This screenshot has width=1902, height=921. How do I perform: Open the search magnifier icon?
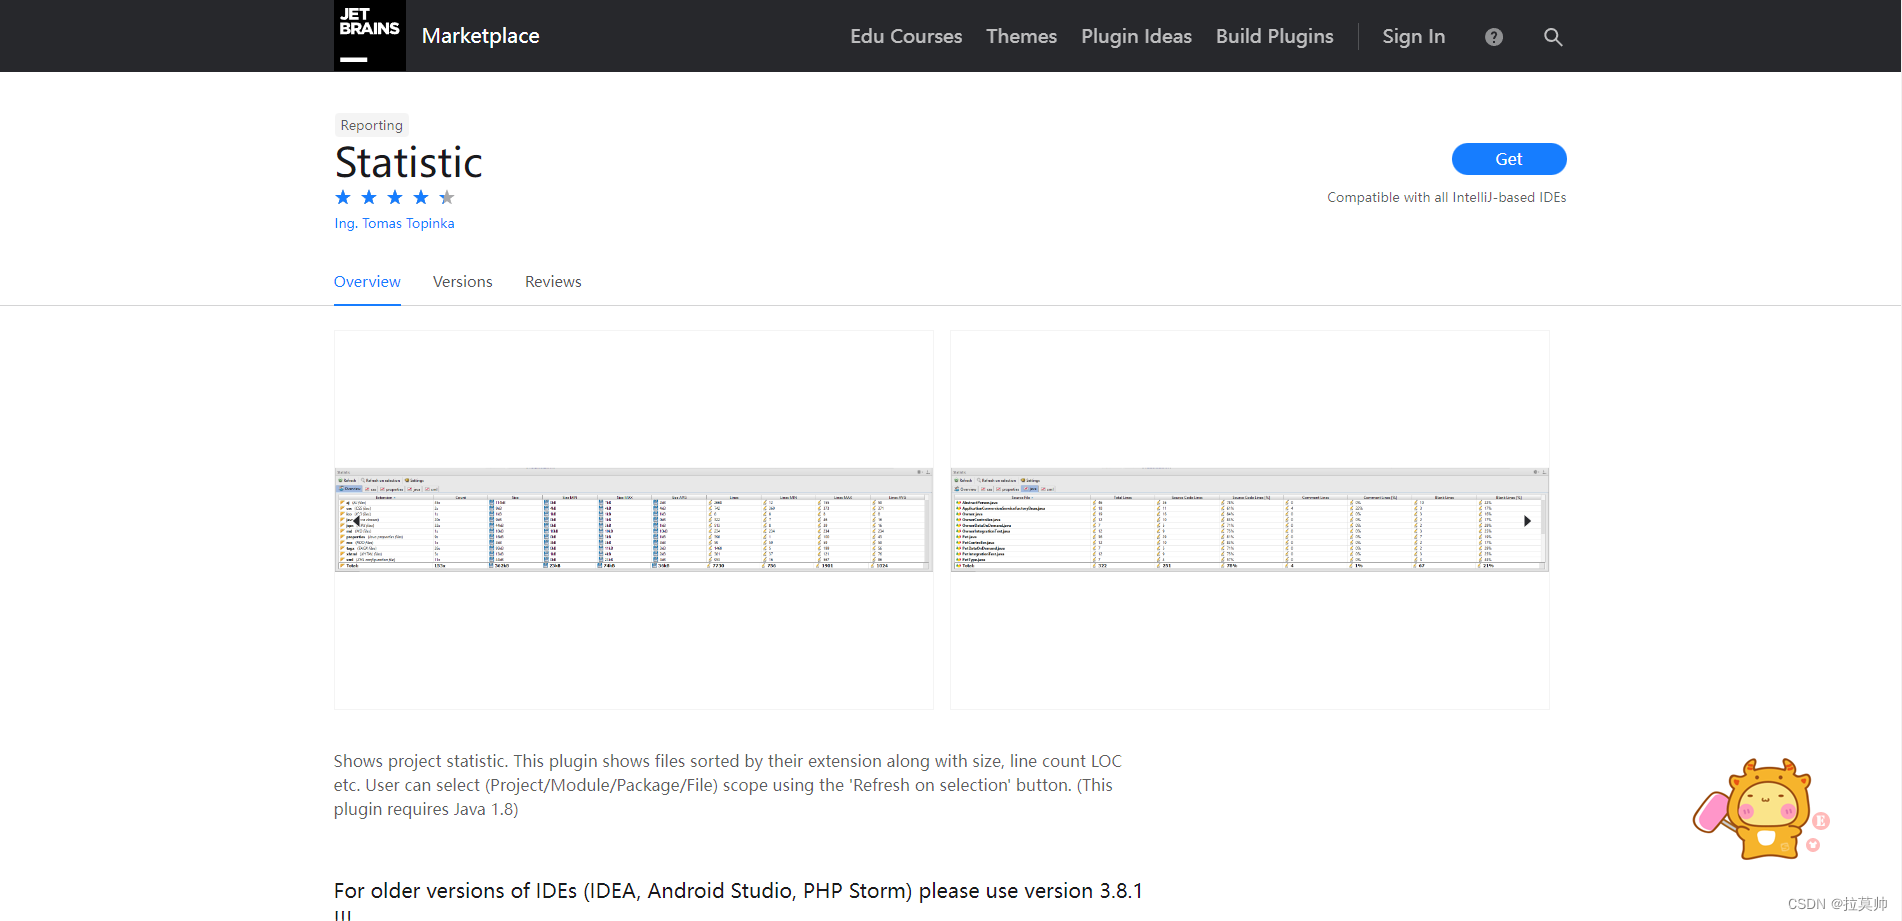tap(1553, 37)
